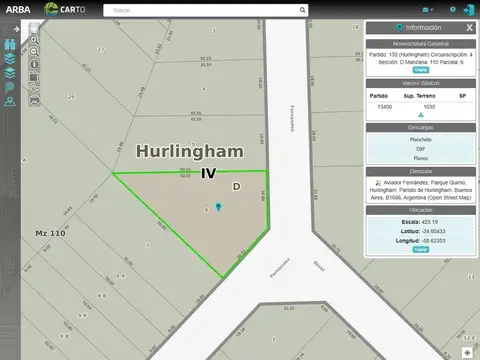
Task: Open the second layers stack icon
Action: coord(10,73)
